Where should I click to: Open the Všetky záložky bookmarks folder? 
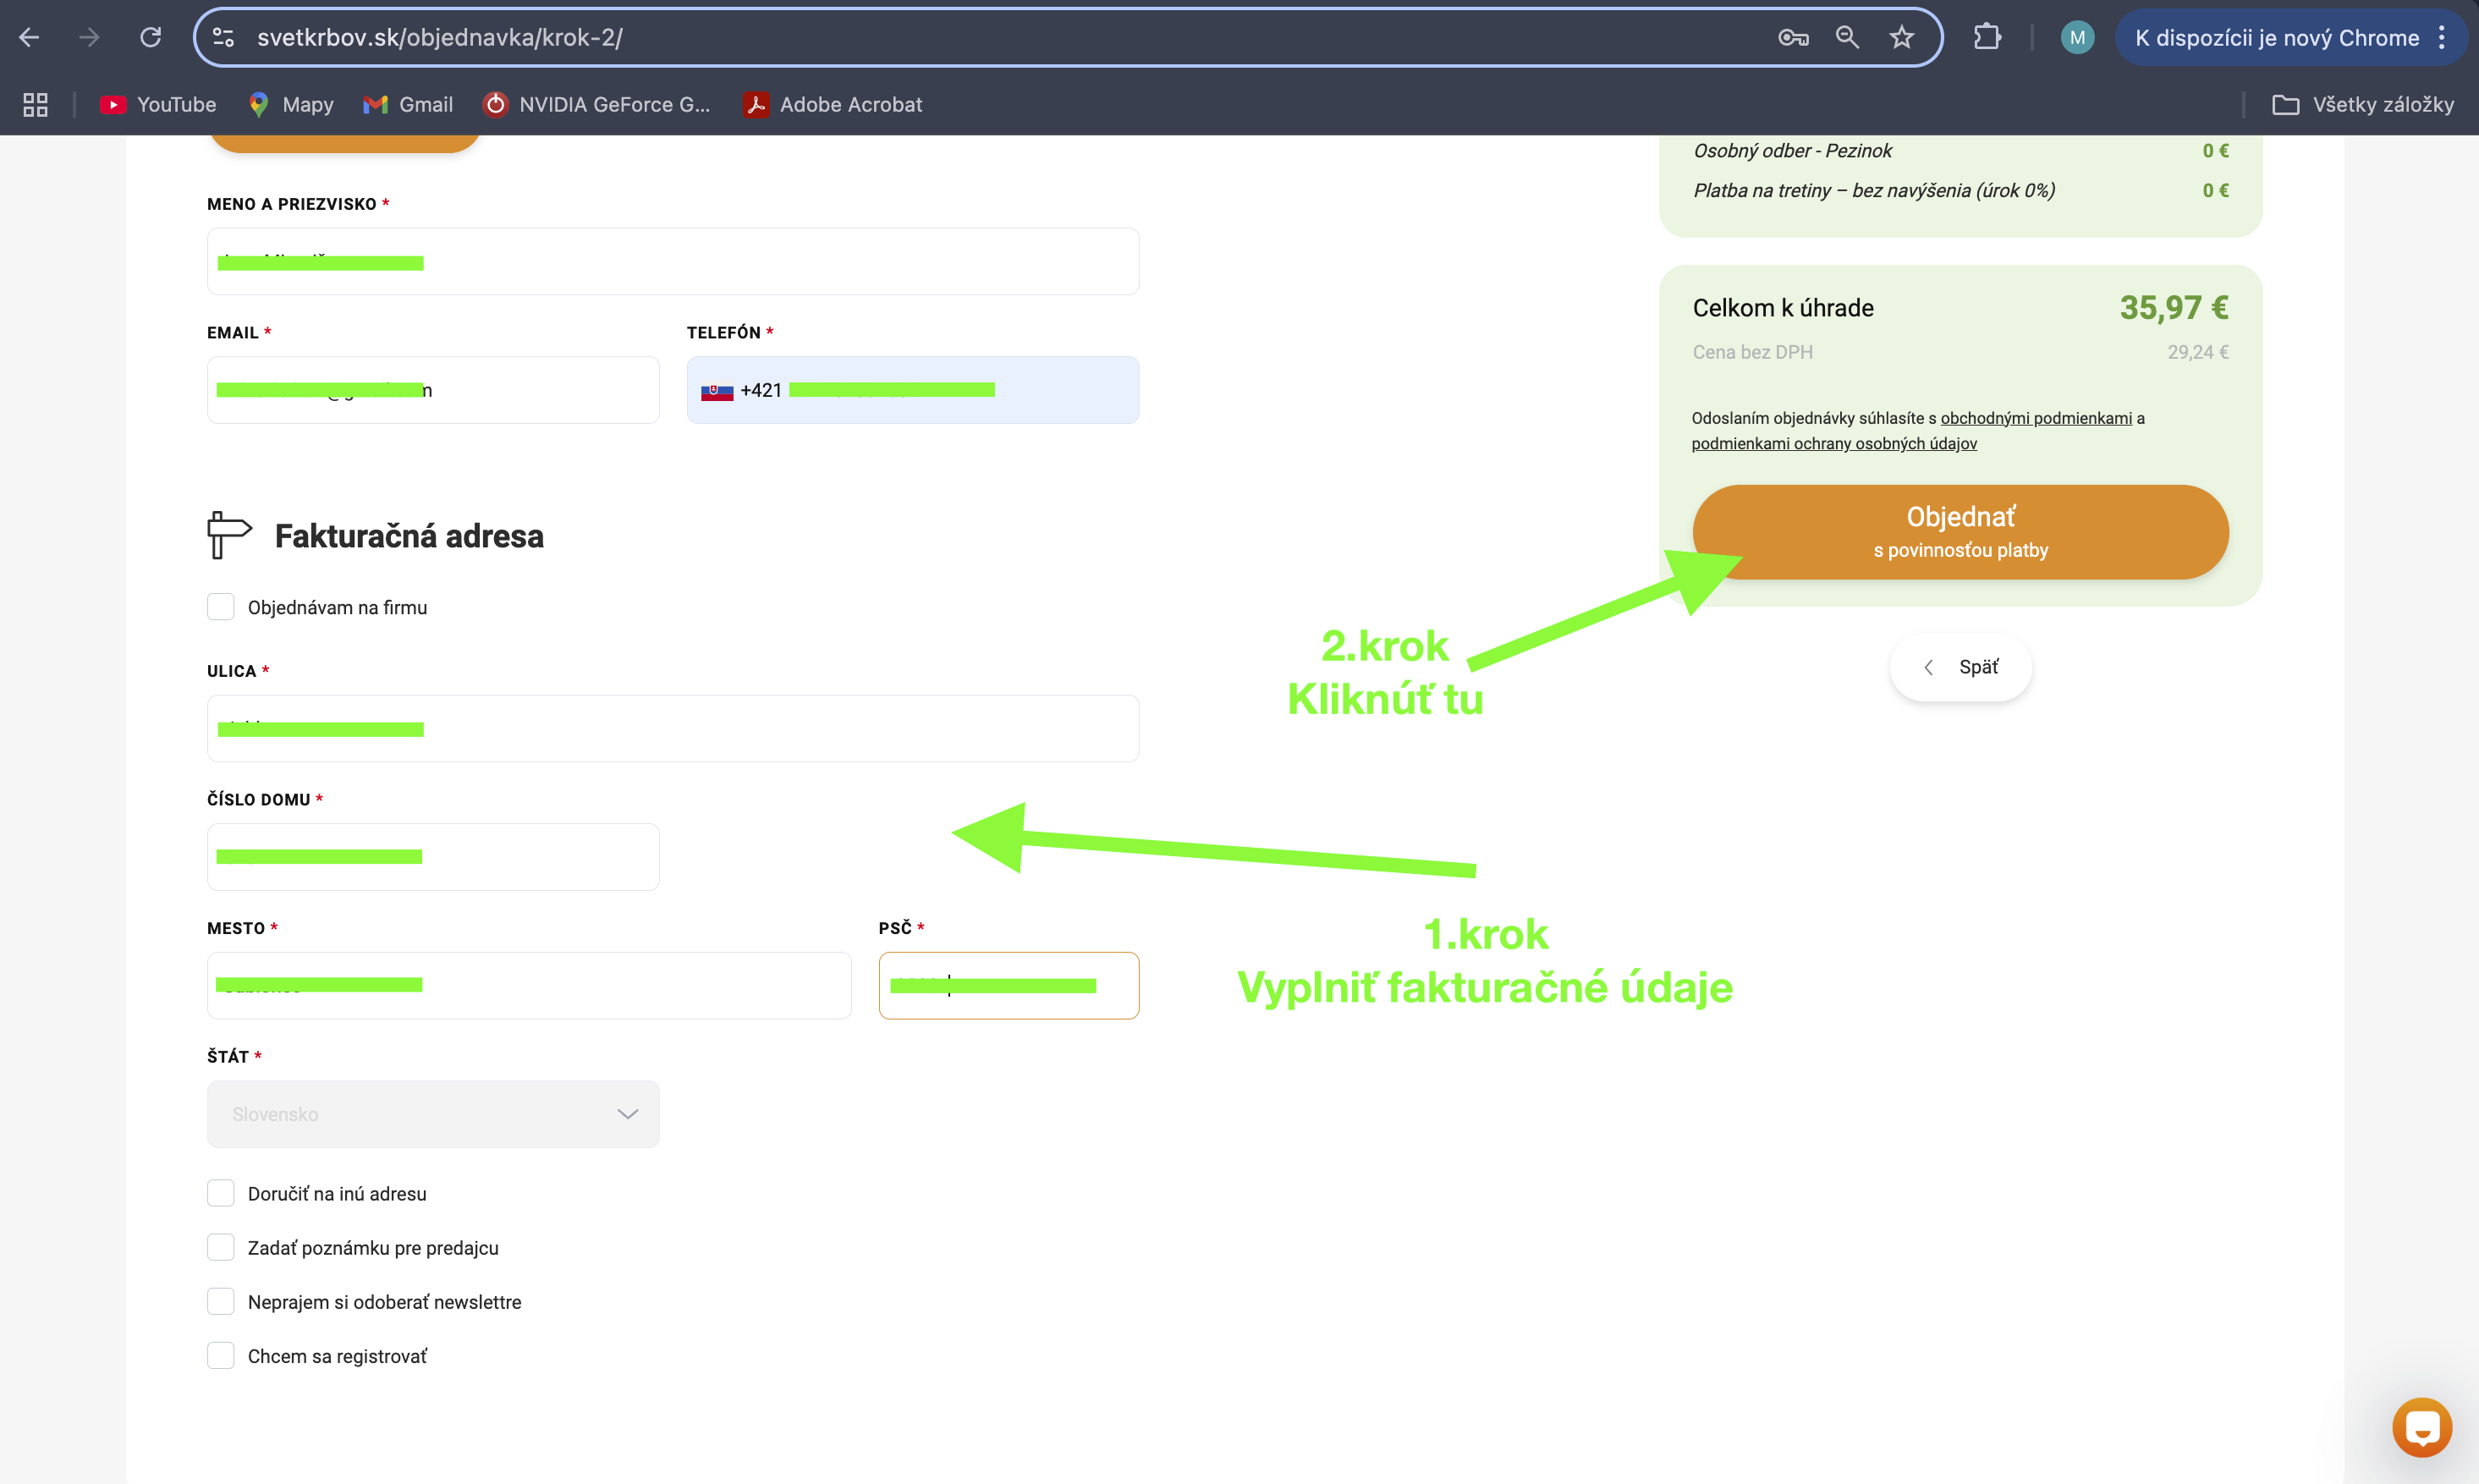[x=2363, y=104]
